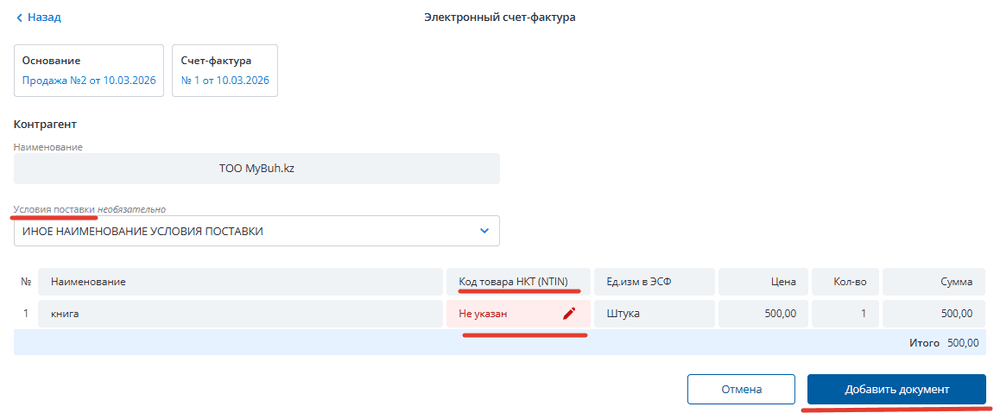
Task: Click the 'Не указан' product code text
Action: click(483, 313)
